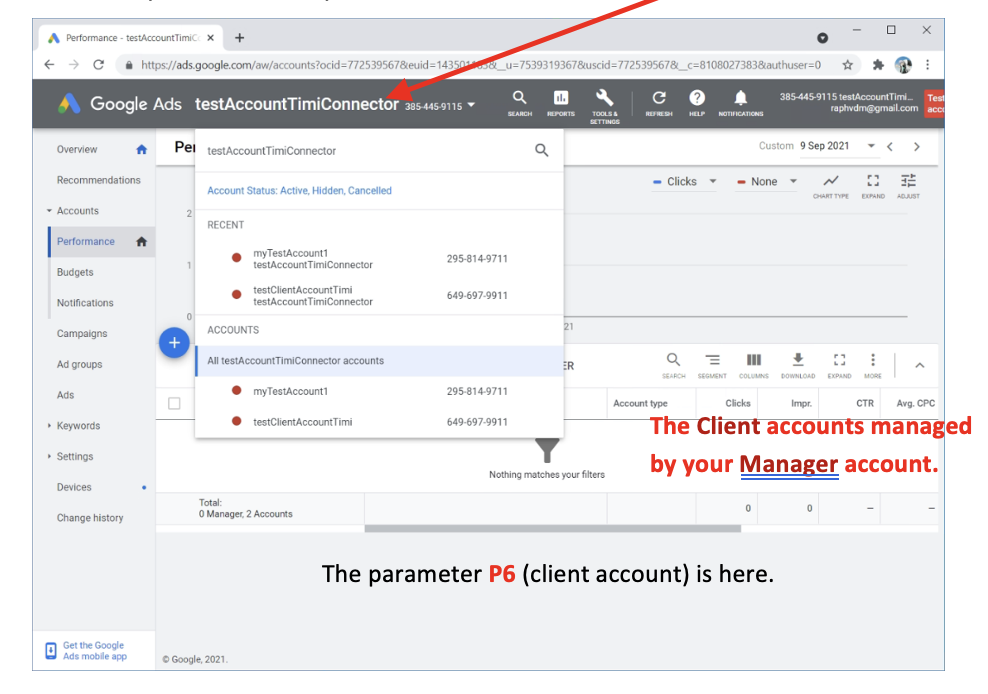The width and height of the screenshot is (988, 694).
Task: Click Account Status filter link
Action: 299,191
